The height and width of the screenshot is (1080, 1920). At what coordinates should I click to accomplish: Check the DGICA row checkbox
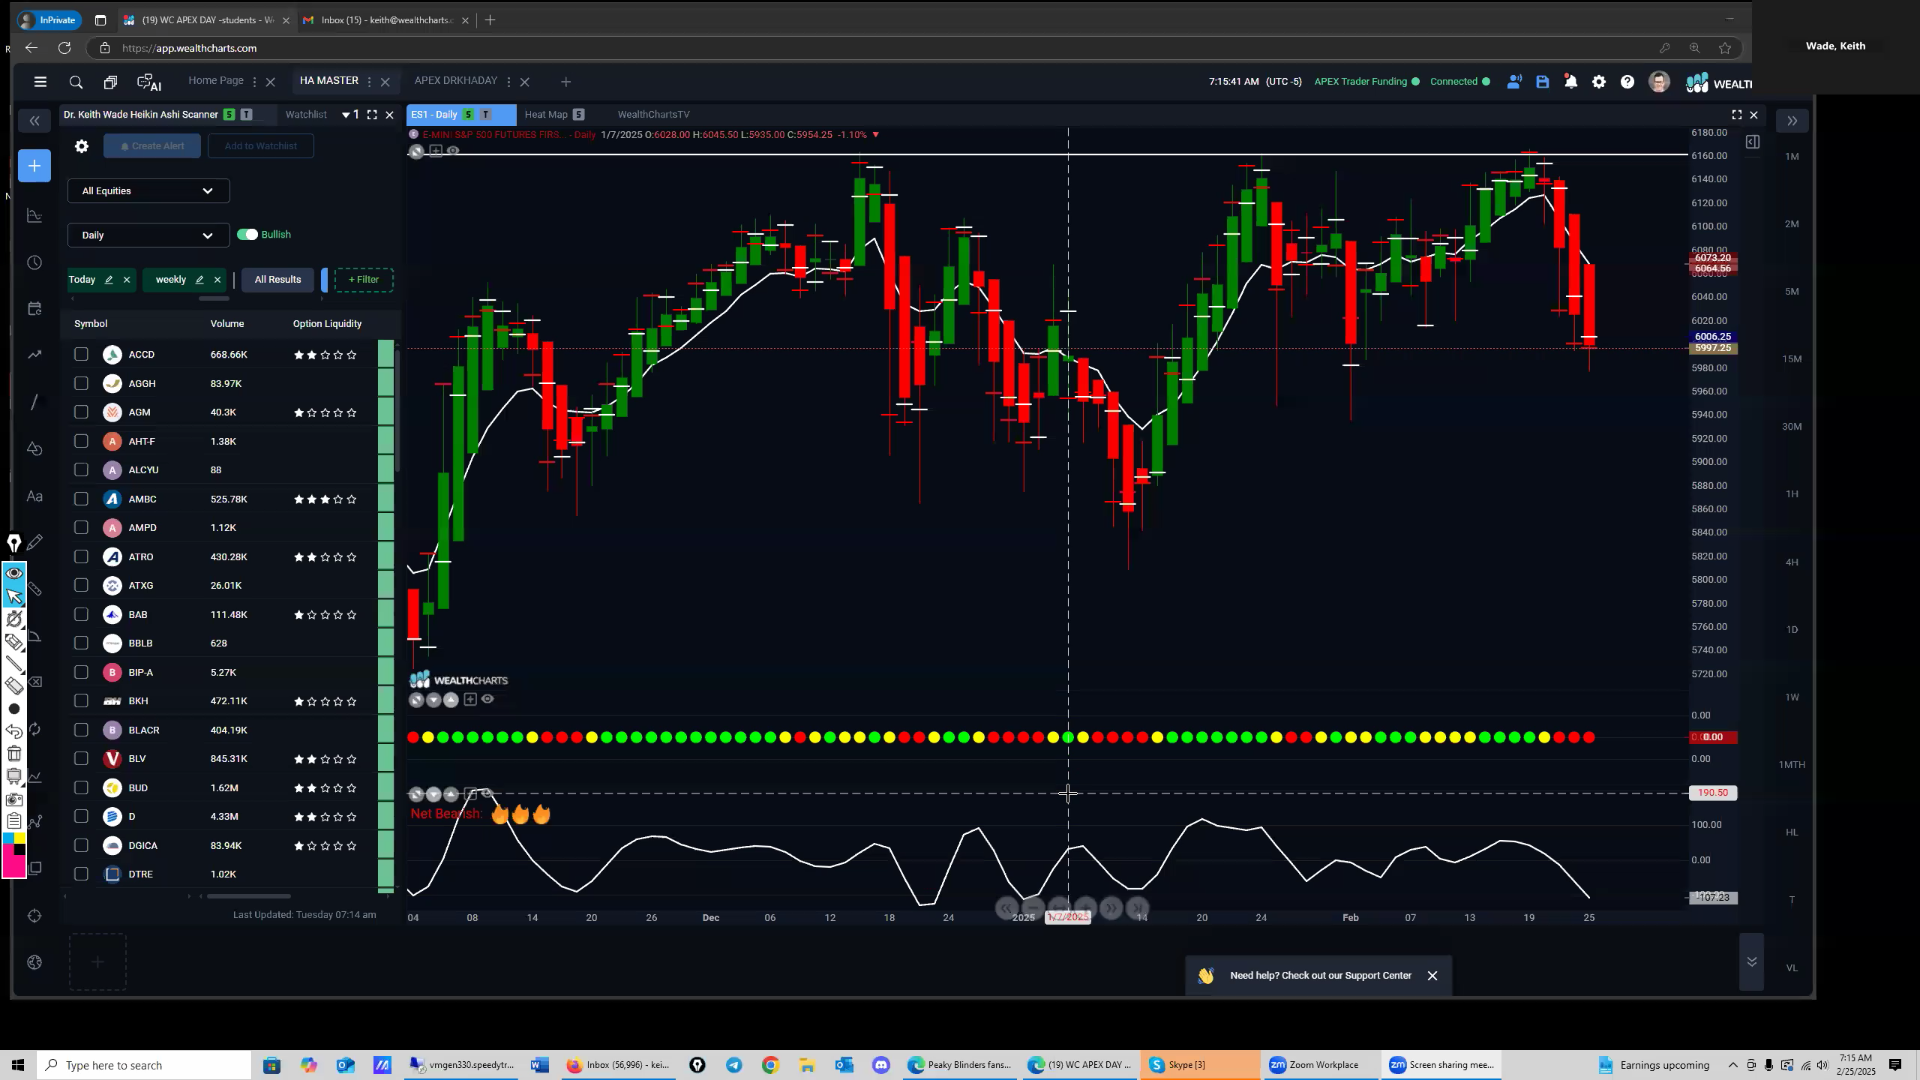[x=81, y=846]
